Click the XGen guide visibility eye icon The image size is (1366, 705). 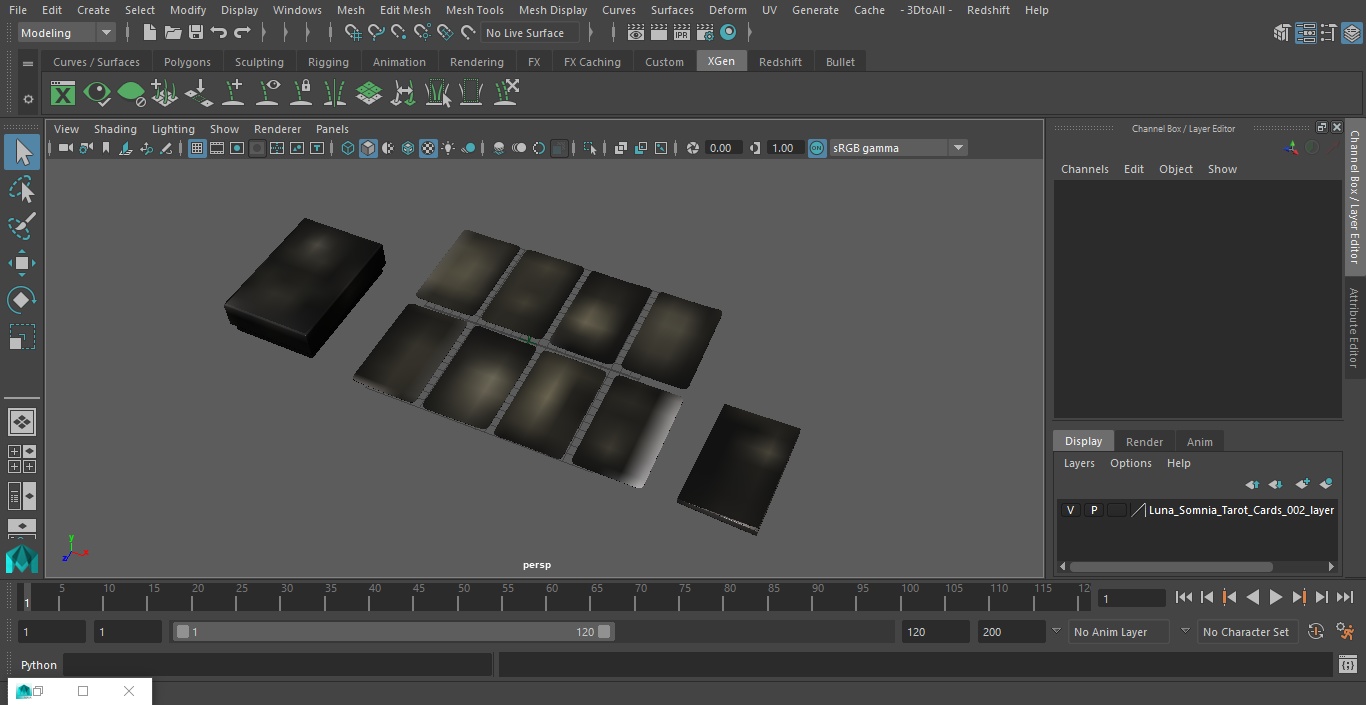pyautogui.click(x=267, y=93)
